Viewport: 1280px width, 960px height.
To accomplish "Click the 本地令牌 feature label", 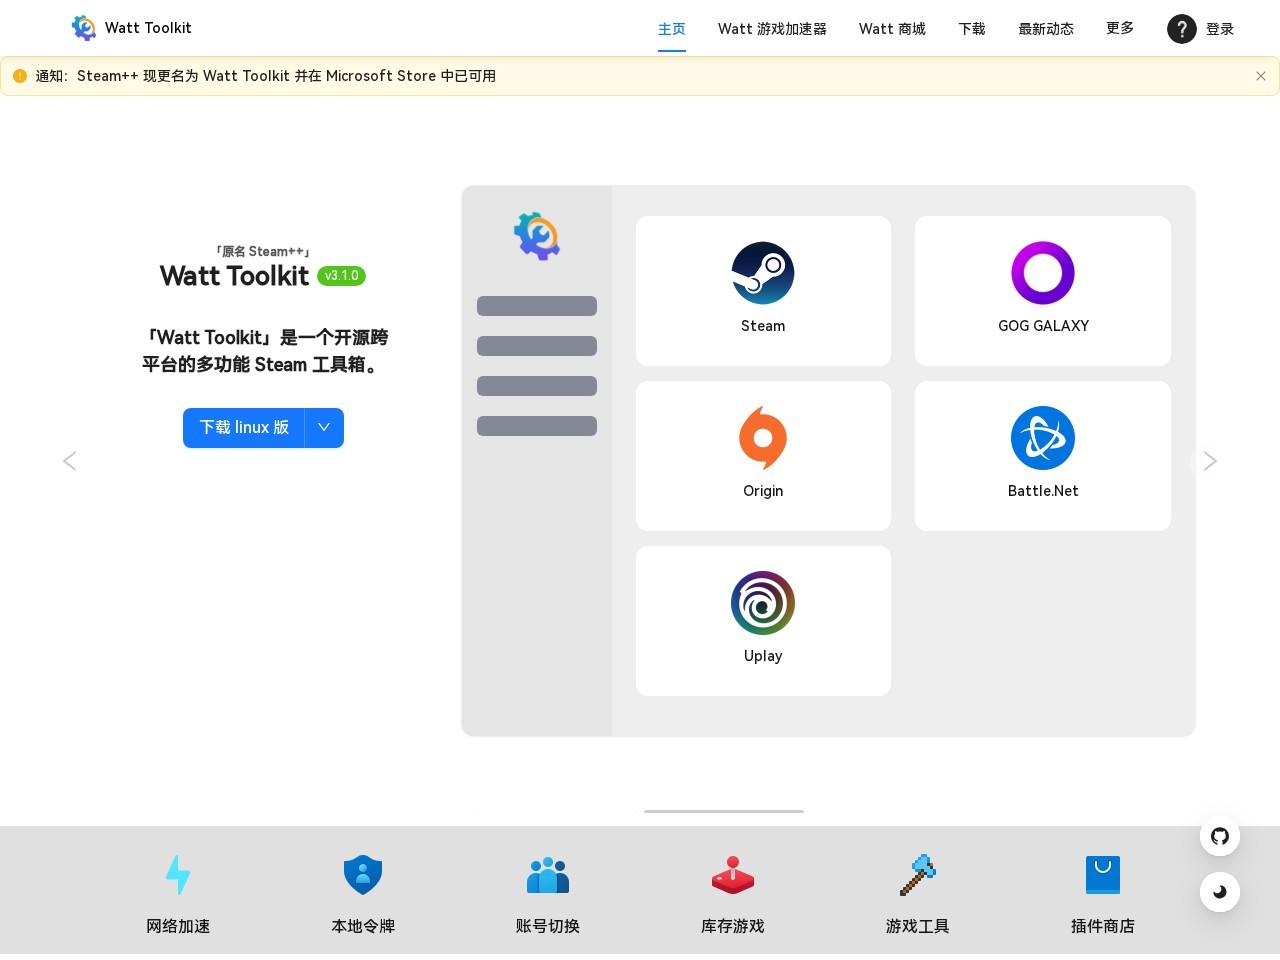I will point(363,926).
